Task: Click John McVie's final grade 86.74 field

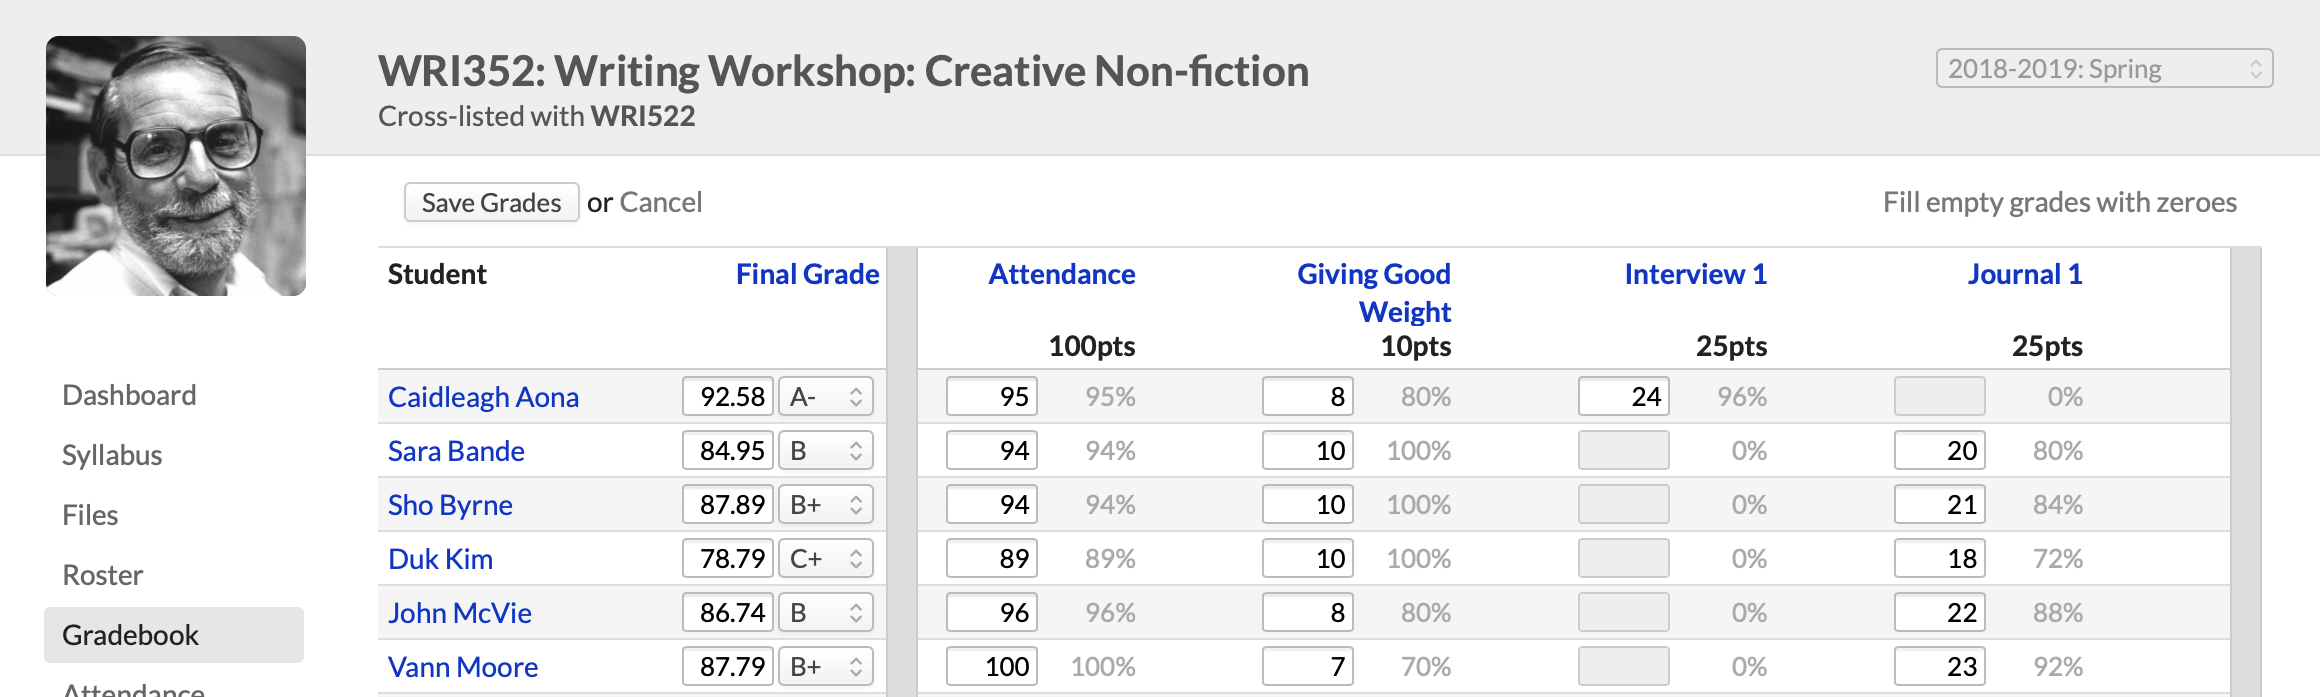Action: 728,613
